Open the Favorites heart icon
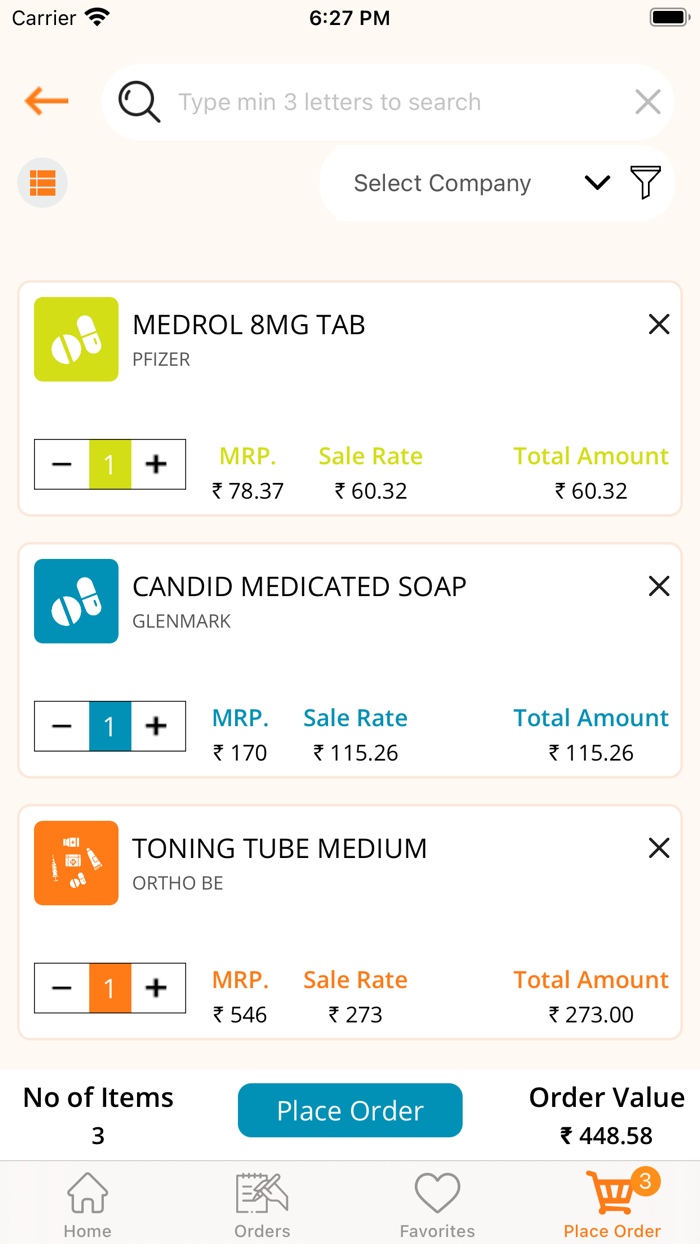 point(437,1203)
